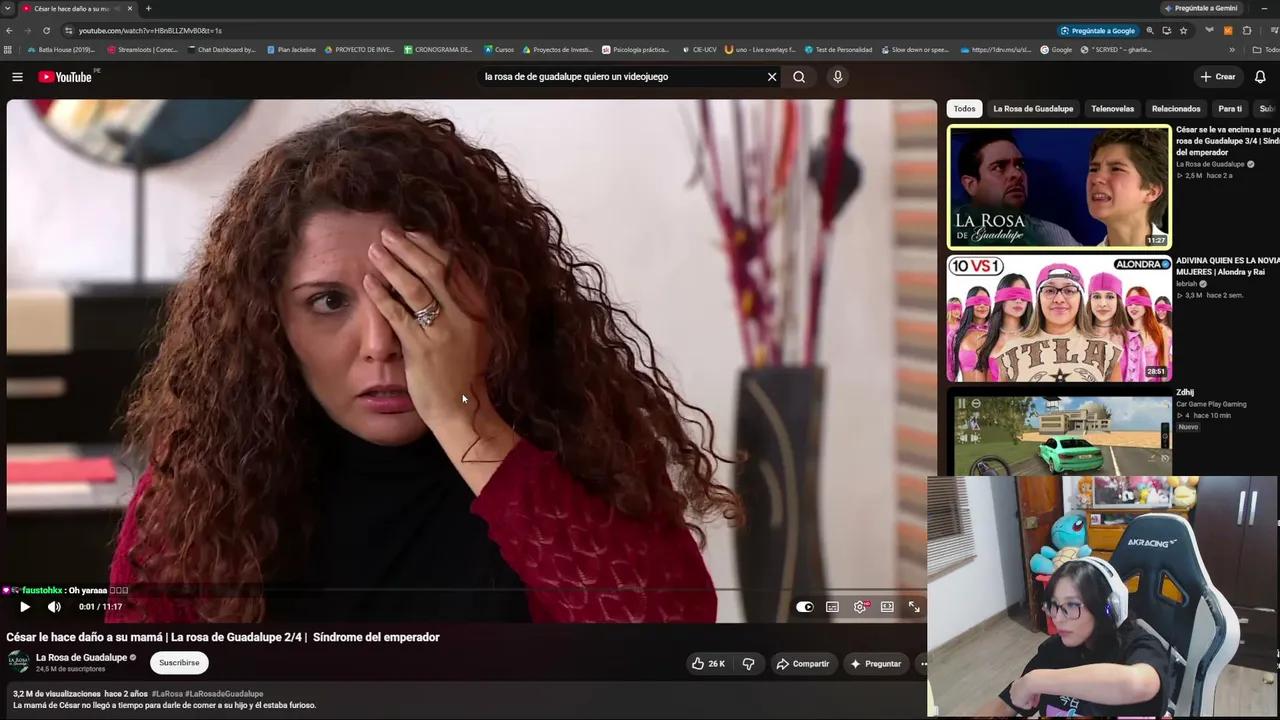Open the Crear upload menu
Screen dimensions: 1280x720
pyautogui.click(x=1218, y=77)
